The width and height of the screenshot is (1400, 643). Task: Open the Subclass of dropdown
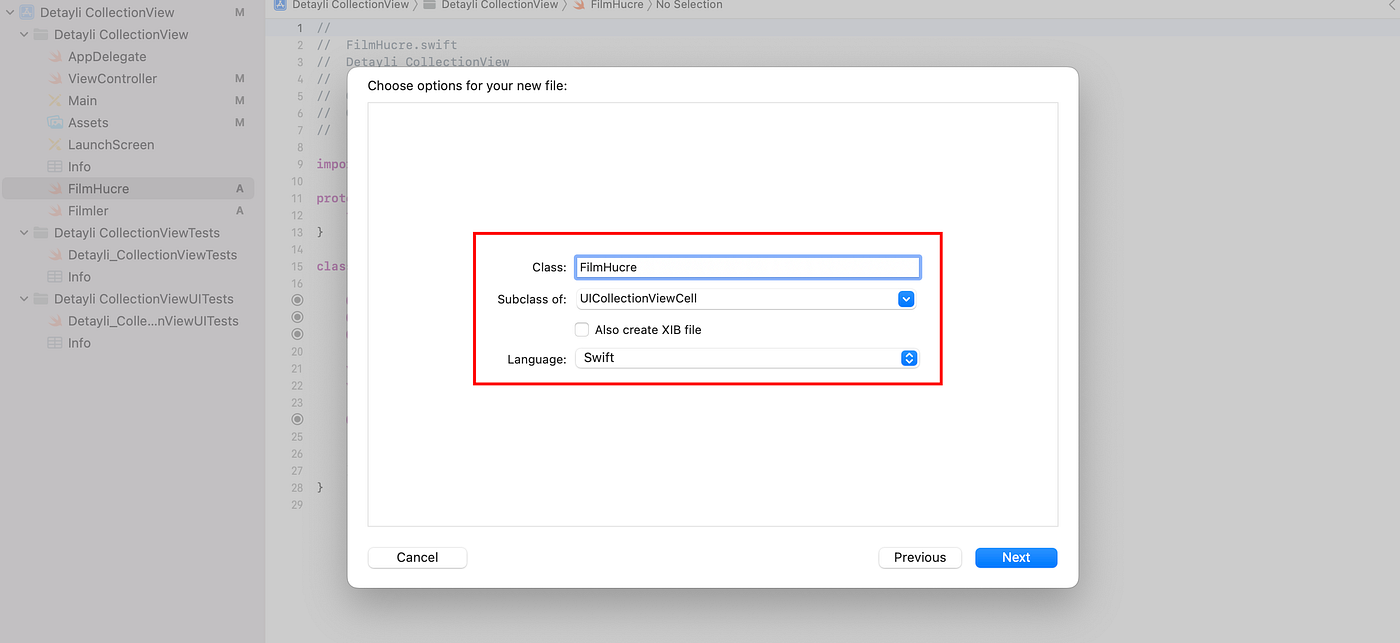(906, 298)
